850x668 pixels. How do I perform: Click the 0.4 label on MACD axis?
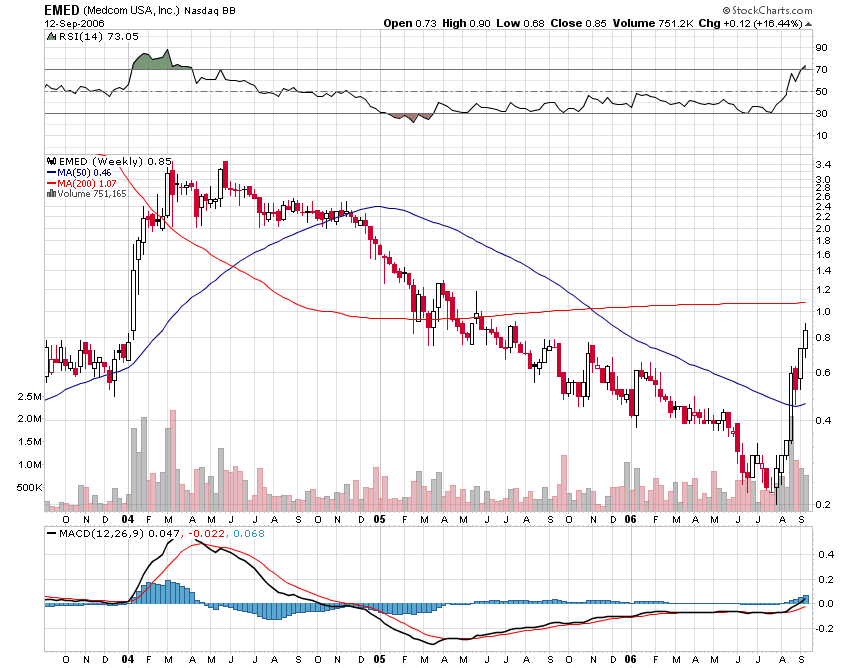point(826,554)
